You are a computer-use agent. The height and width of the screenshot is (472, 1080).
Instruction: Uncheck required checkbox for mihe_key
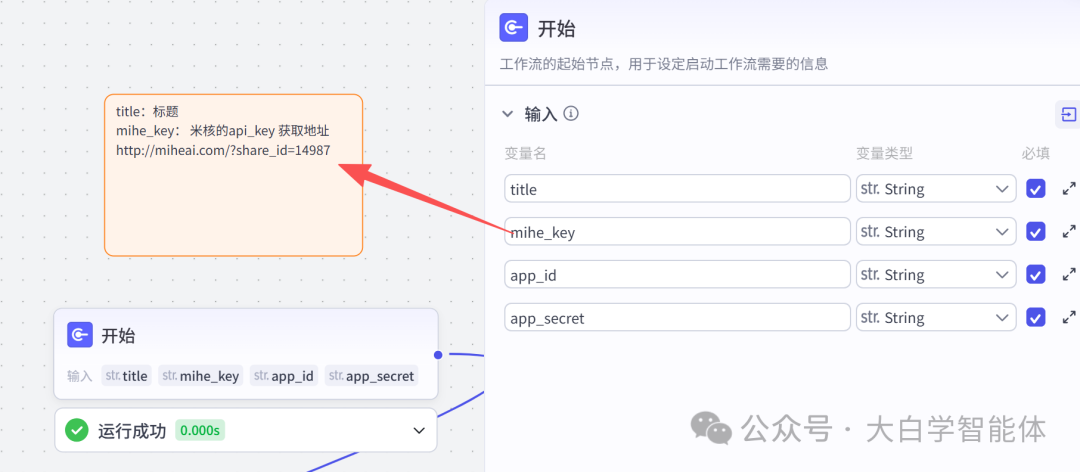click(1035, 232)
